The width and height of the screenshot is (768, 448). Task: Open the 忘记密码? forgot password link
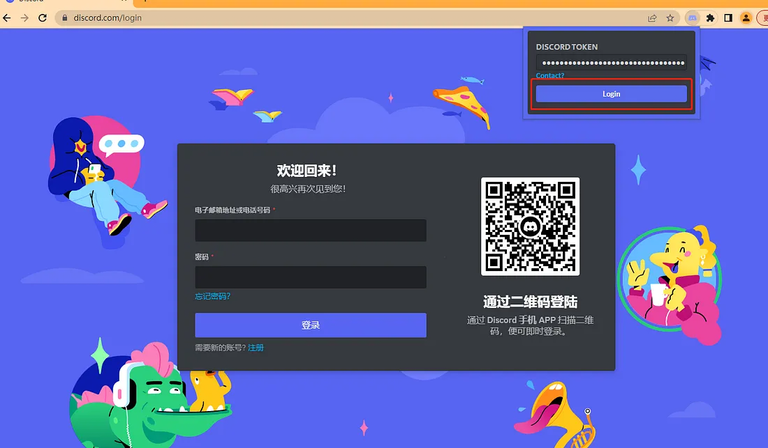click(x=212, y=297)
